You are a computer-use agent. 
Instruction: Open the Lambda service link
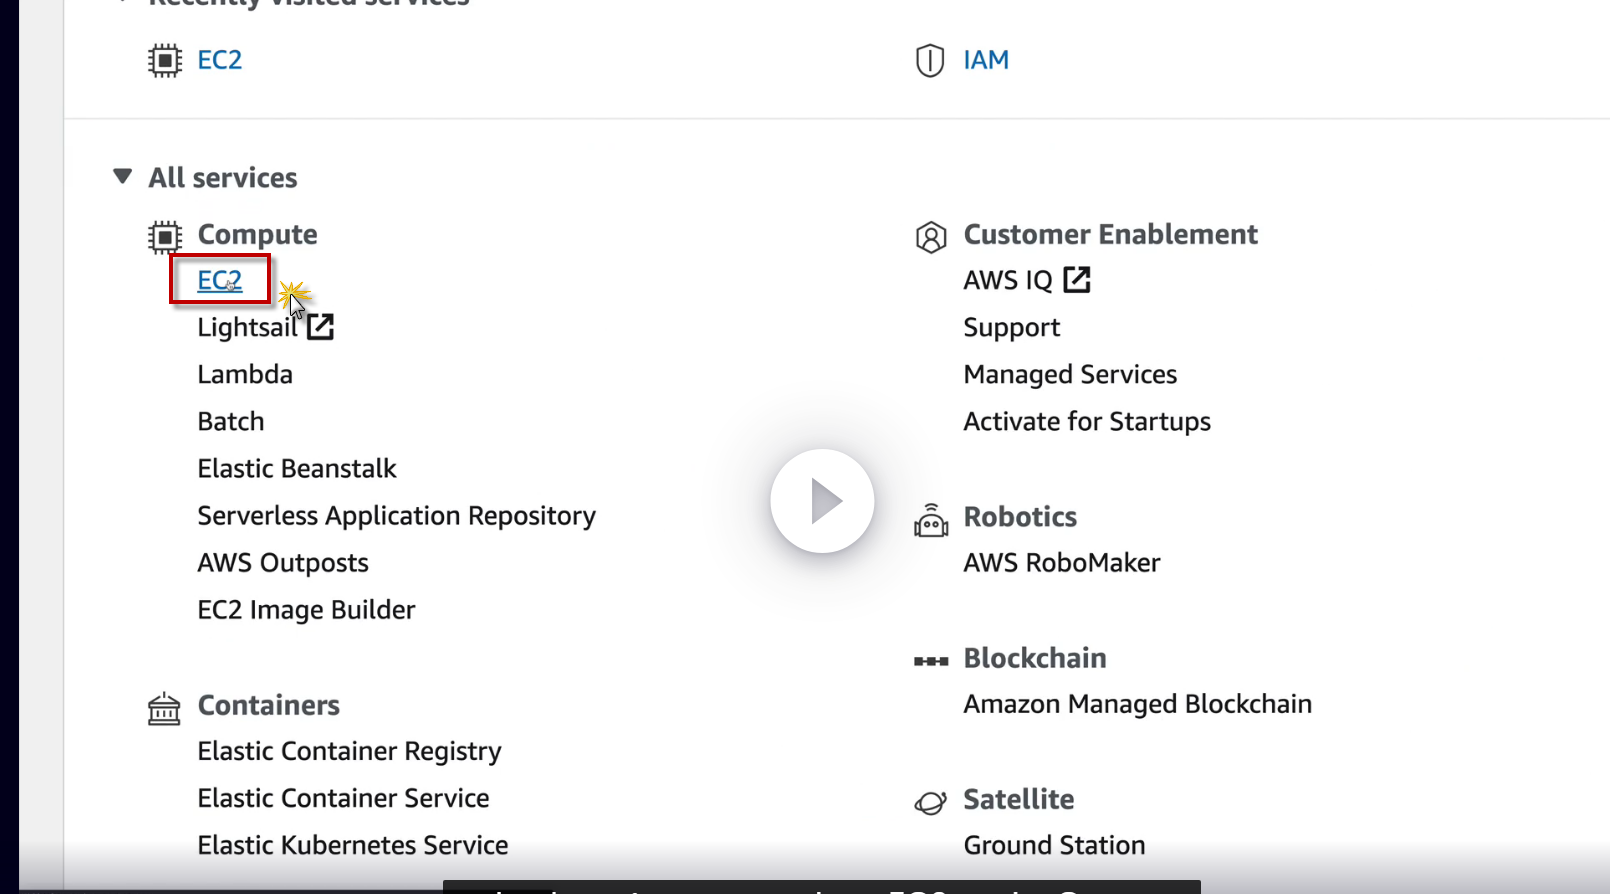245,374
